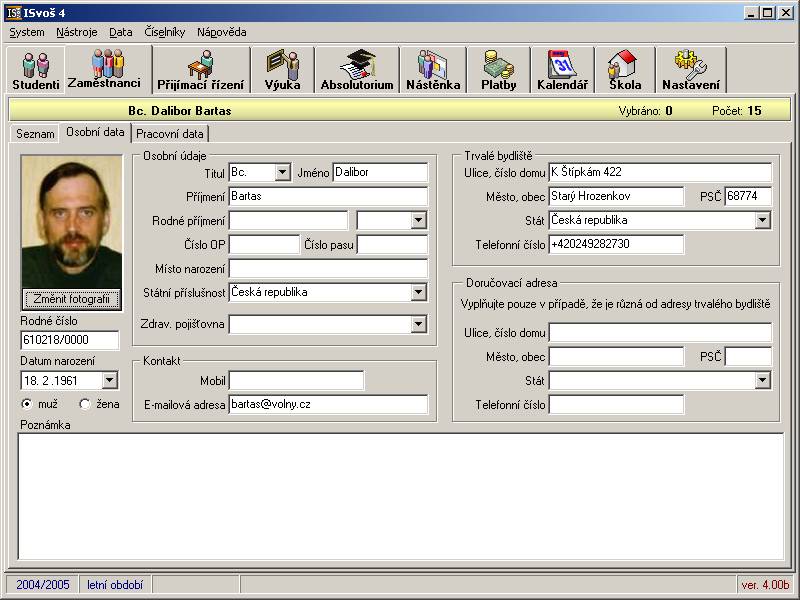Open the Číselníky menu

pos(165,32)
